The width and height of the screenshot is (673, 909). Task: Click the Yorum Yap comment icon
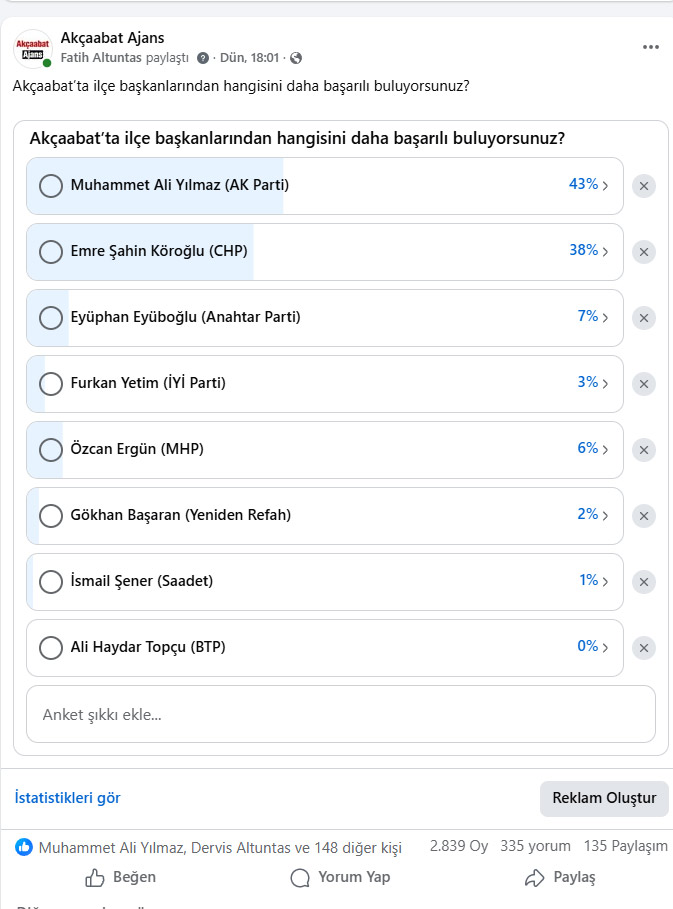pyautogui.click(x=300, y=878)
